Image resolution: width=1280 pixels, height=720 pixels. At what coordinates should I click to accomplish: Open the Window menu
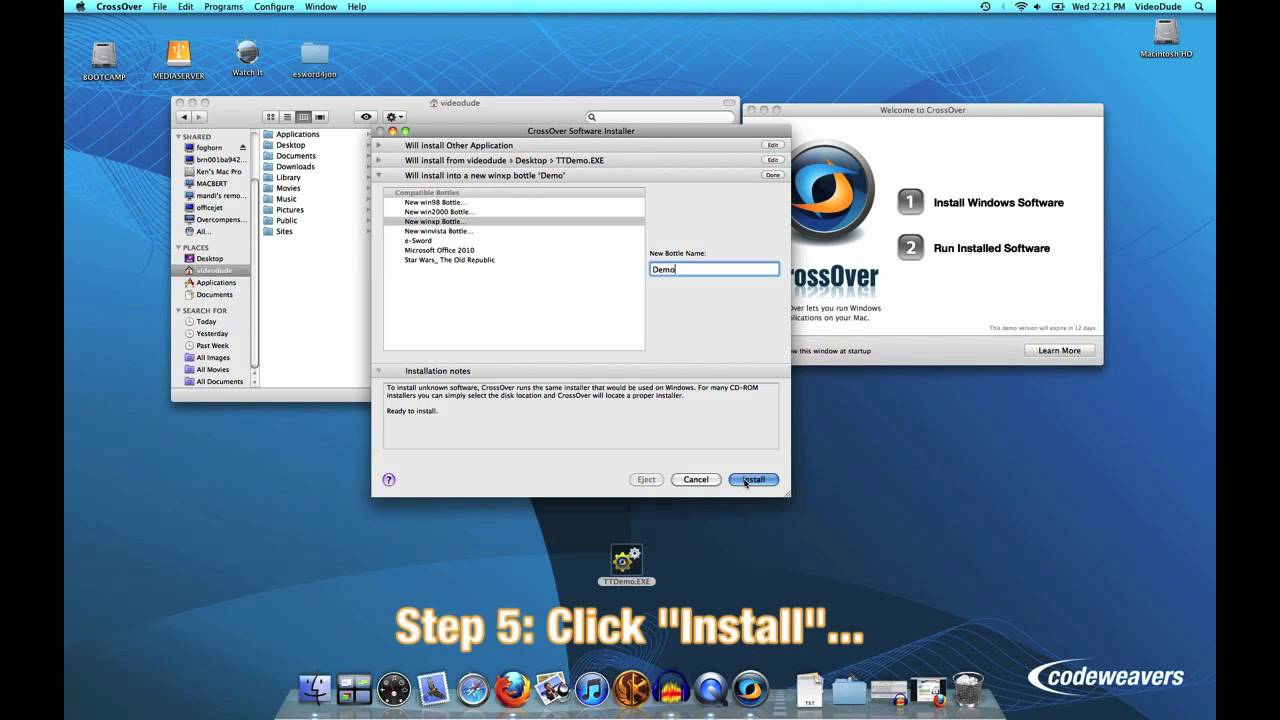(x=321, y=6)
